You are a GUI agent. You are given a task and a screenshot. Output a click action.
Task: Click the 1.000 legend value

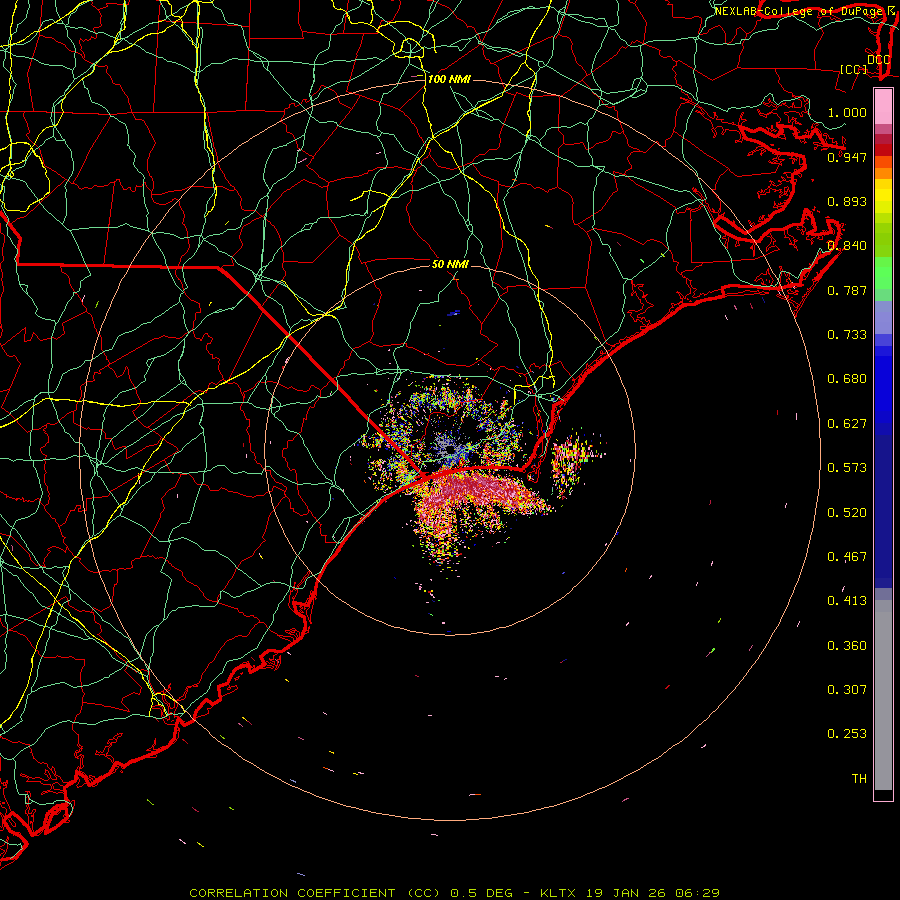[847, 112]
